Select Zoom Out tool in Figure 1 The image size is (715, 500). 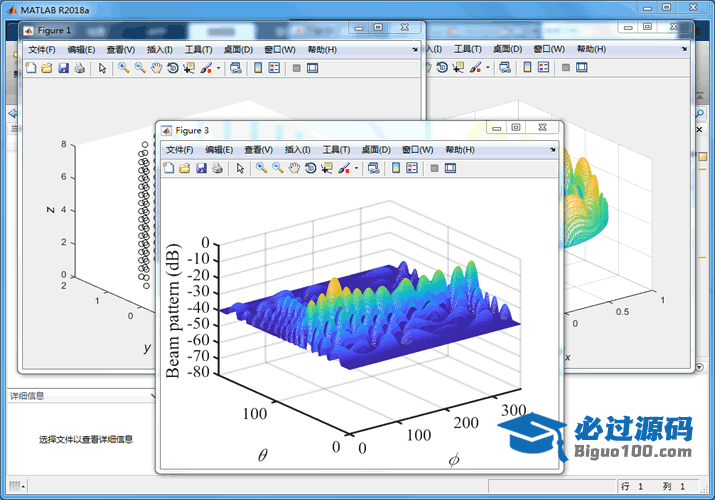(140, 68)
